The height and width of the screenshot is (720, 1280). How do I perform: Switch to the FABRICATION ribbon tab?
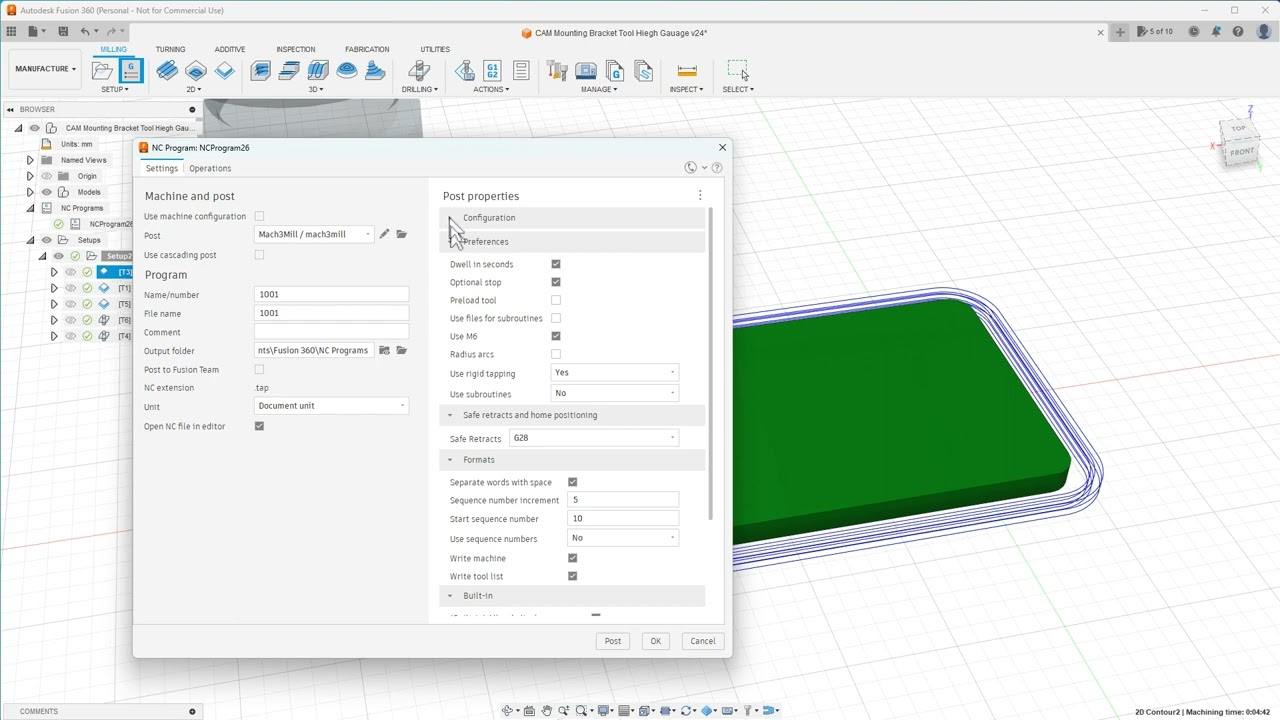point(367,49)
